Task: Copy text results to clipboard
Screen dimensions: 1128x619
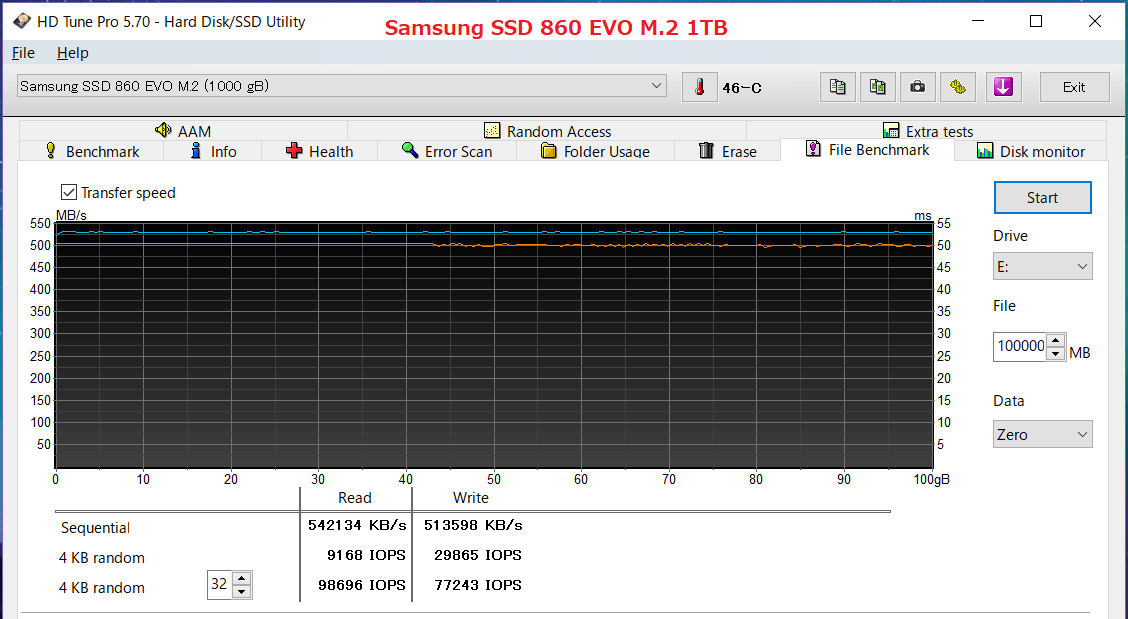Action: (837, 87)
